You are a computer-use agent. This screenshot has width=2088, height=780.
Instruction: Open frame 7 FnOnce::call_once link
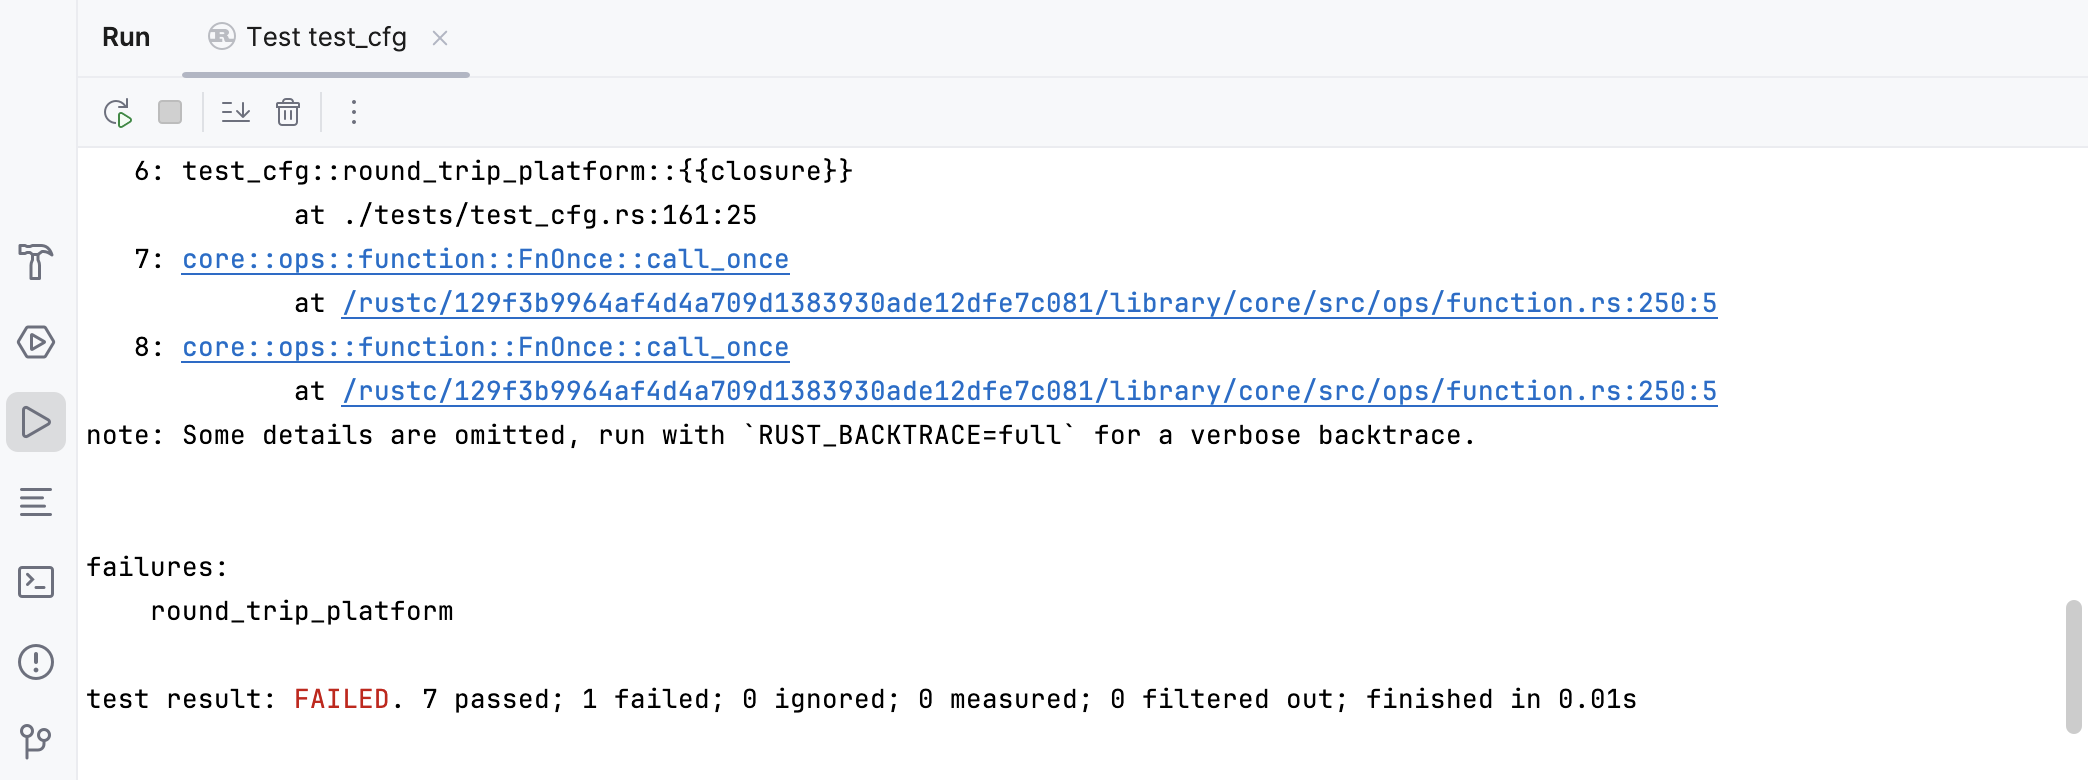click(x=485, y=260)
